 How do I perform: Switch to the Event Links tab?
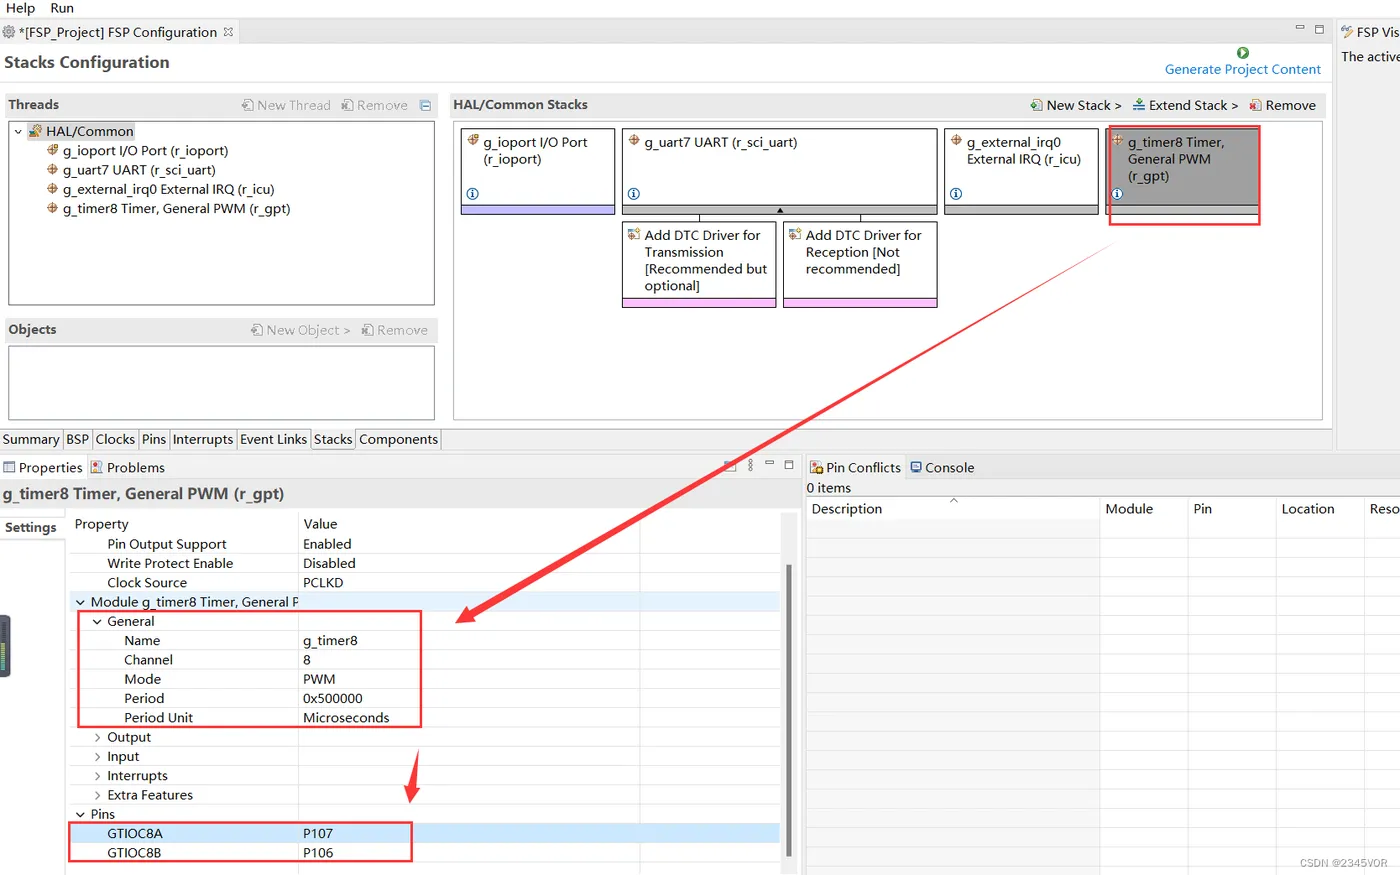click(273, 439)
